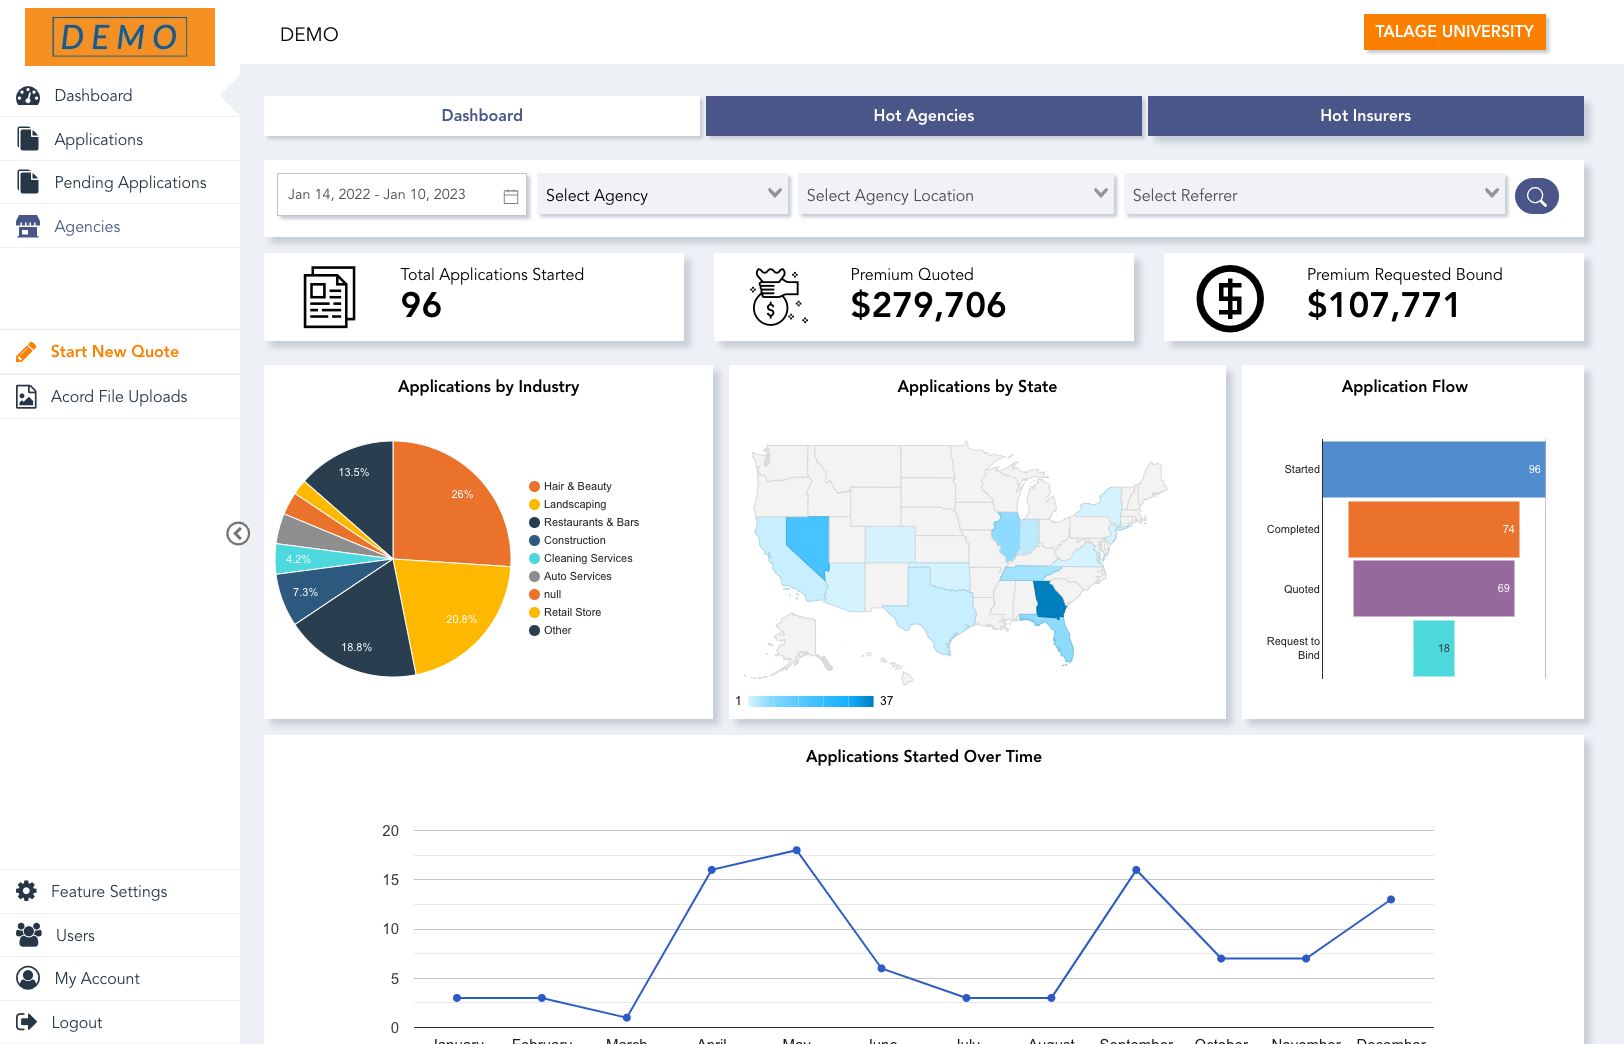Click the Premium Requested Bound dollar icon
This screenshot has height=1044, width=1624.
(x=1230, y=298)
